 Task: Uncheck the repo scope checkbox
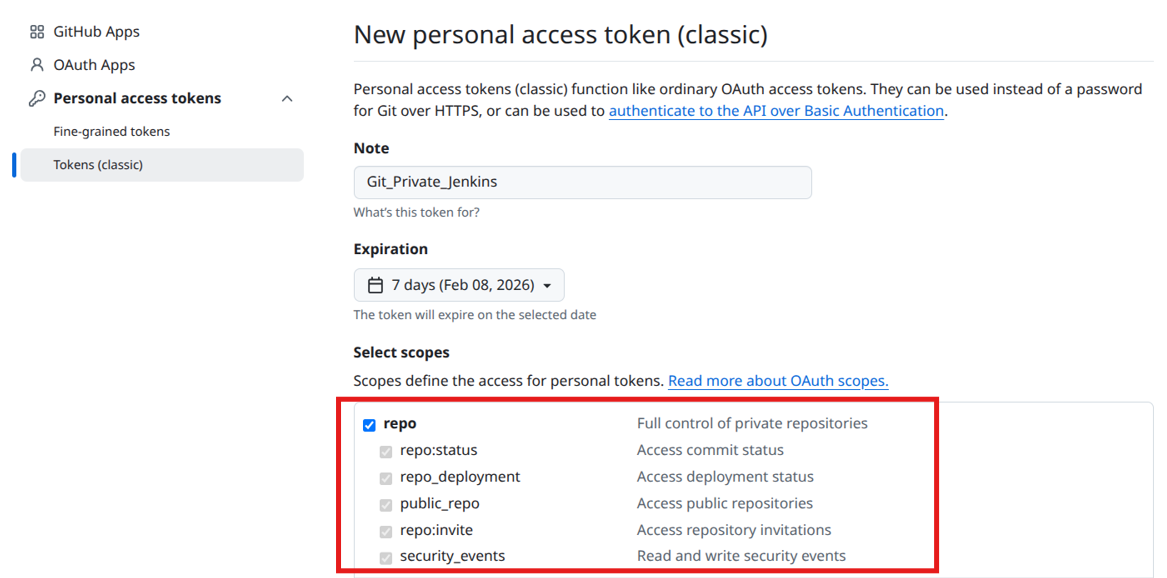pos(369,423)
